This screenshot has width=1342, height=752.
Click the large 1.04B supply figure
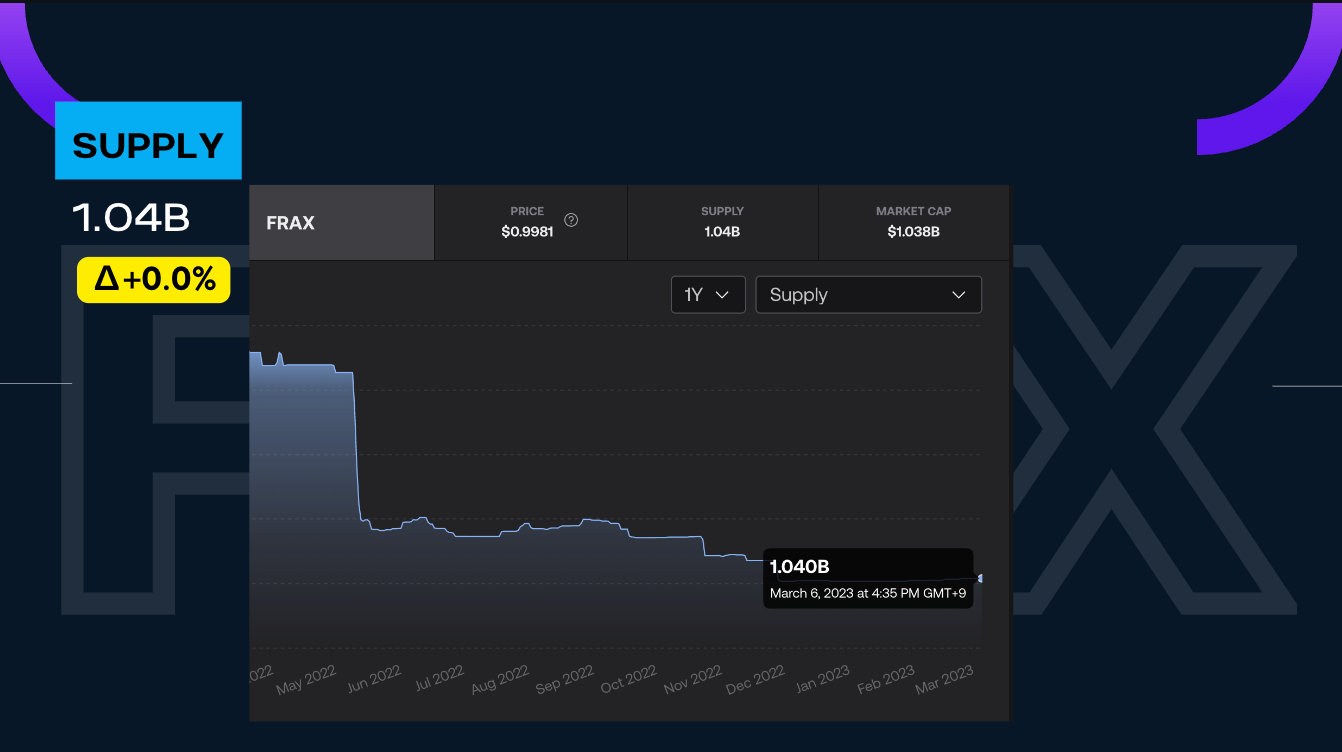point(131,218)
